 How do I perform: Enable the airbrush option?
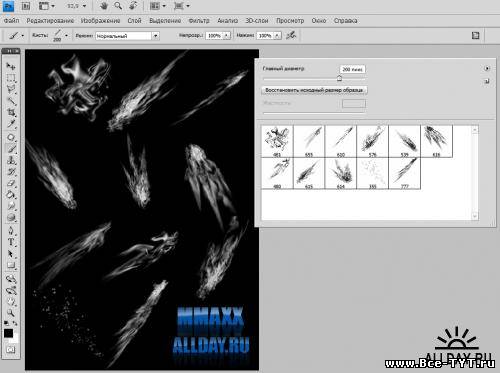[291, 35]
